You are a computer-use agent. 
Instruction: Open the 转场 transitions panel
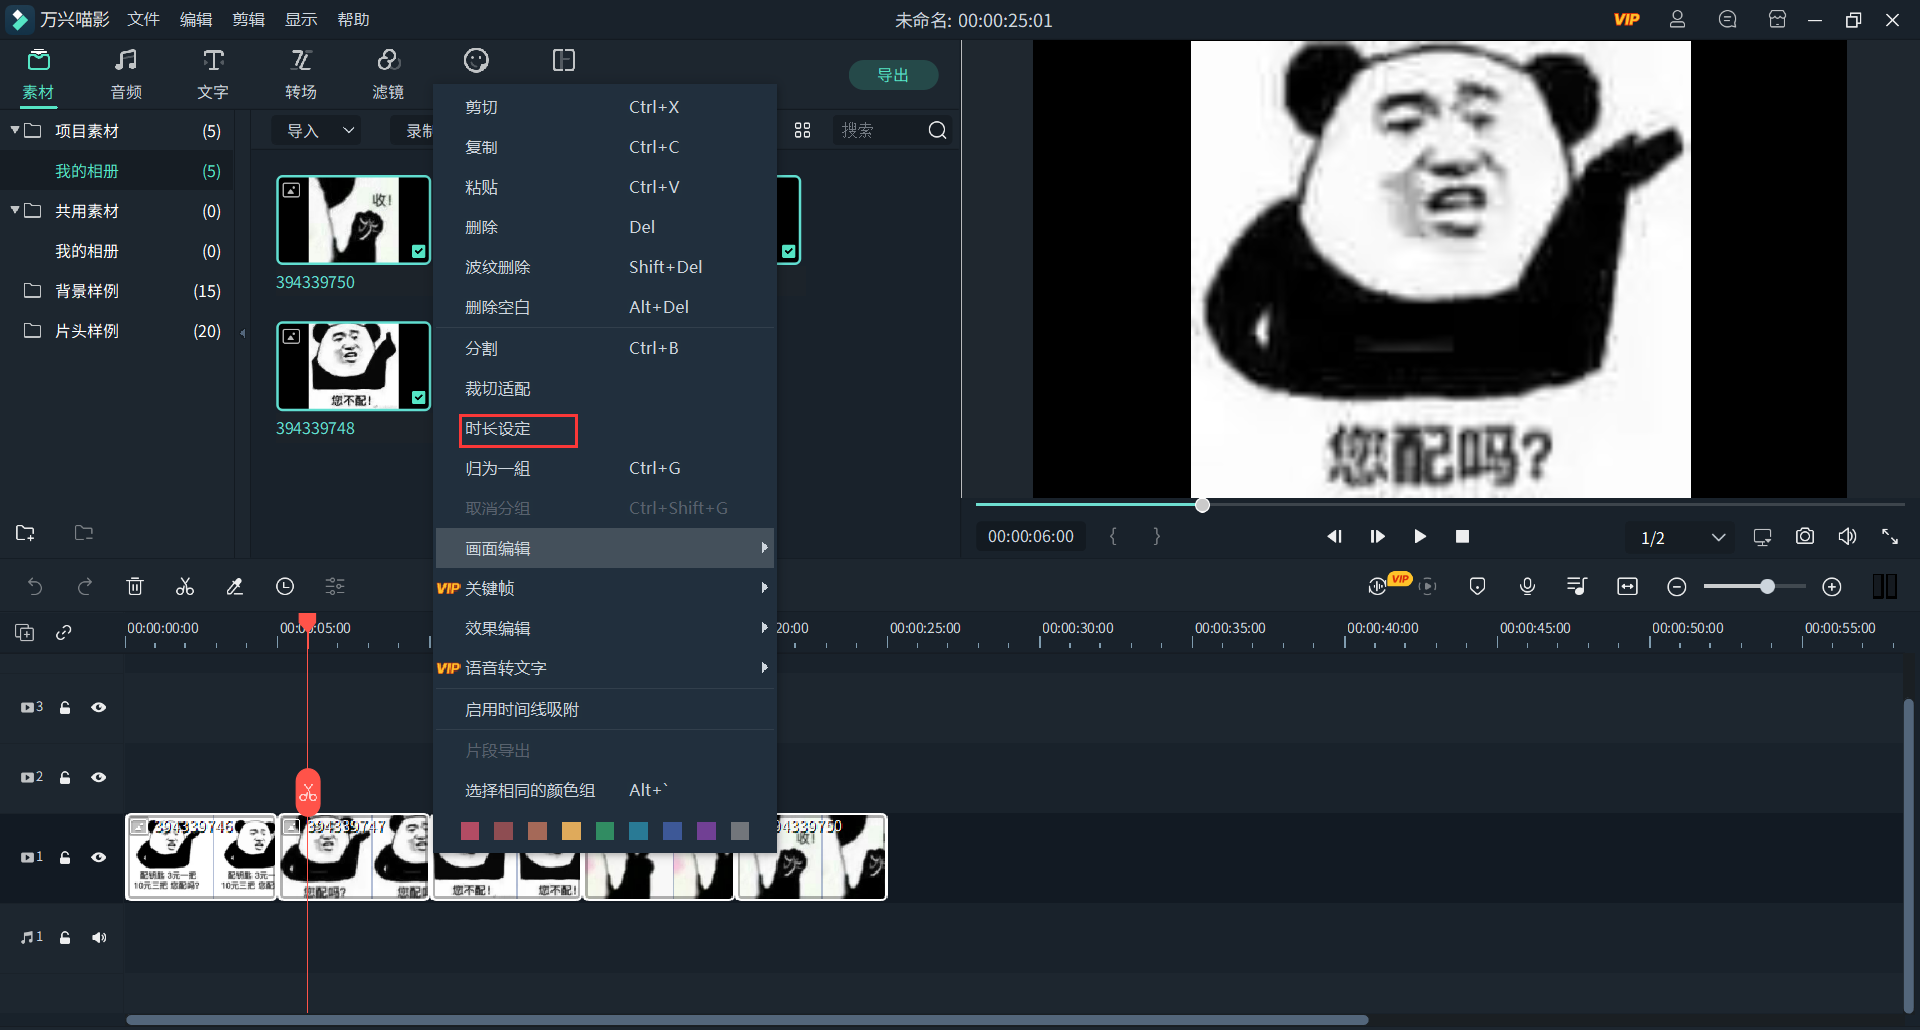click(300, 73)
